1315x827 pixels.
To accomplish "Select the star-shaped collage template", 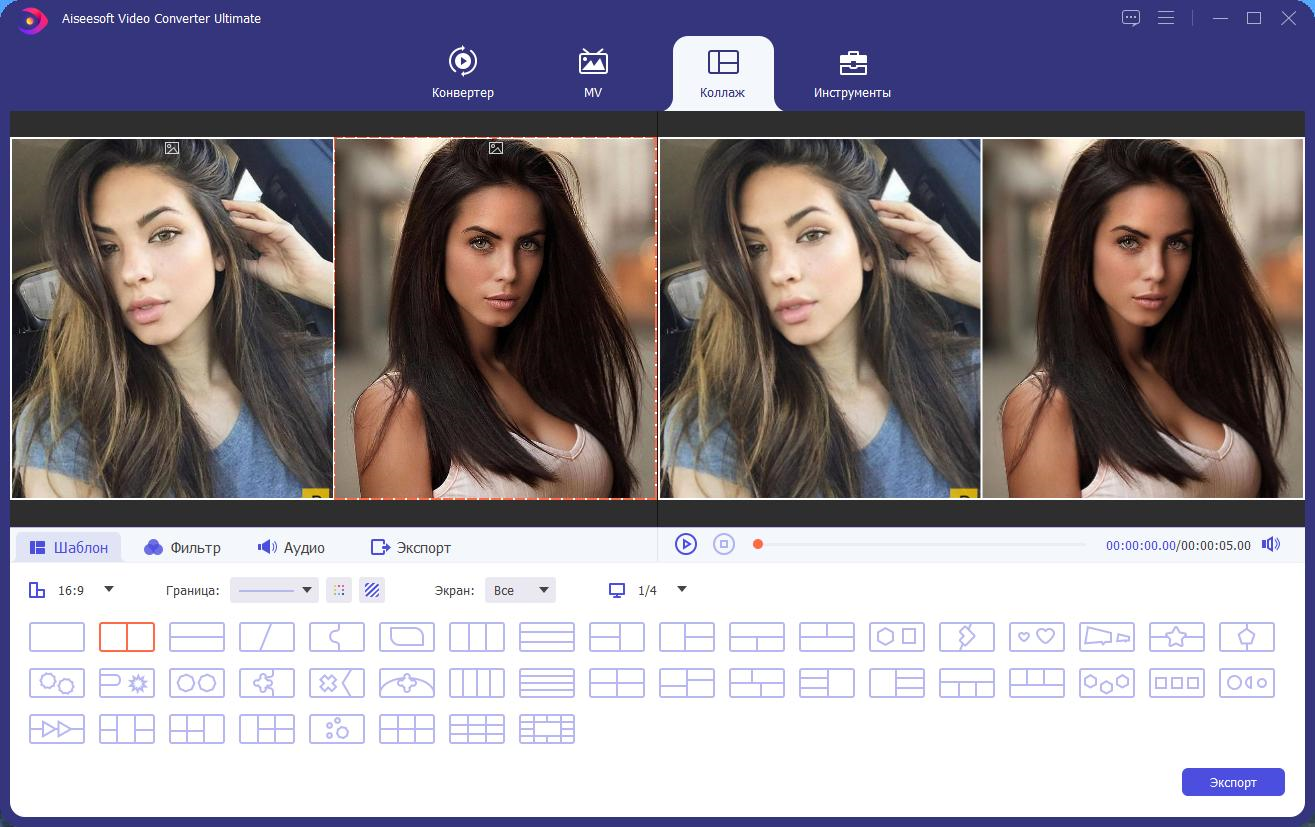I will click(x=1177, y=637).
